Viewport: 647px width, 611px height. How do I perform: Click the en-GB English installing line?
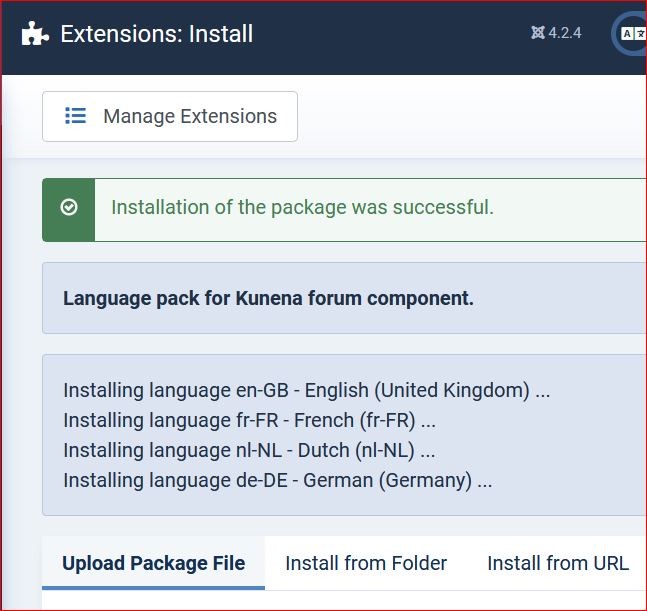[x=306, y=390]
